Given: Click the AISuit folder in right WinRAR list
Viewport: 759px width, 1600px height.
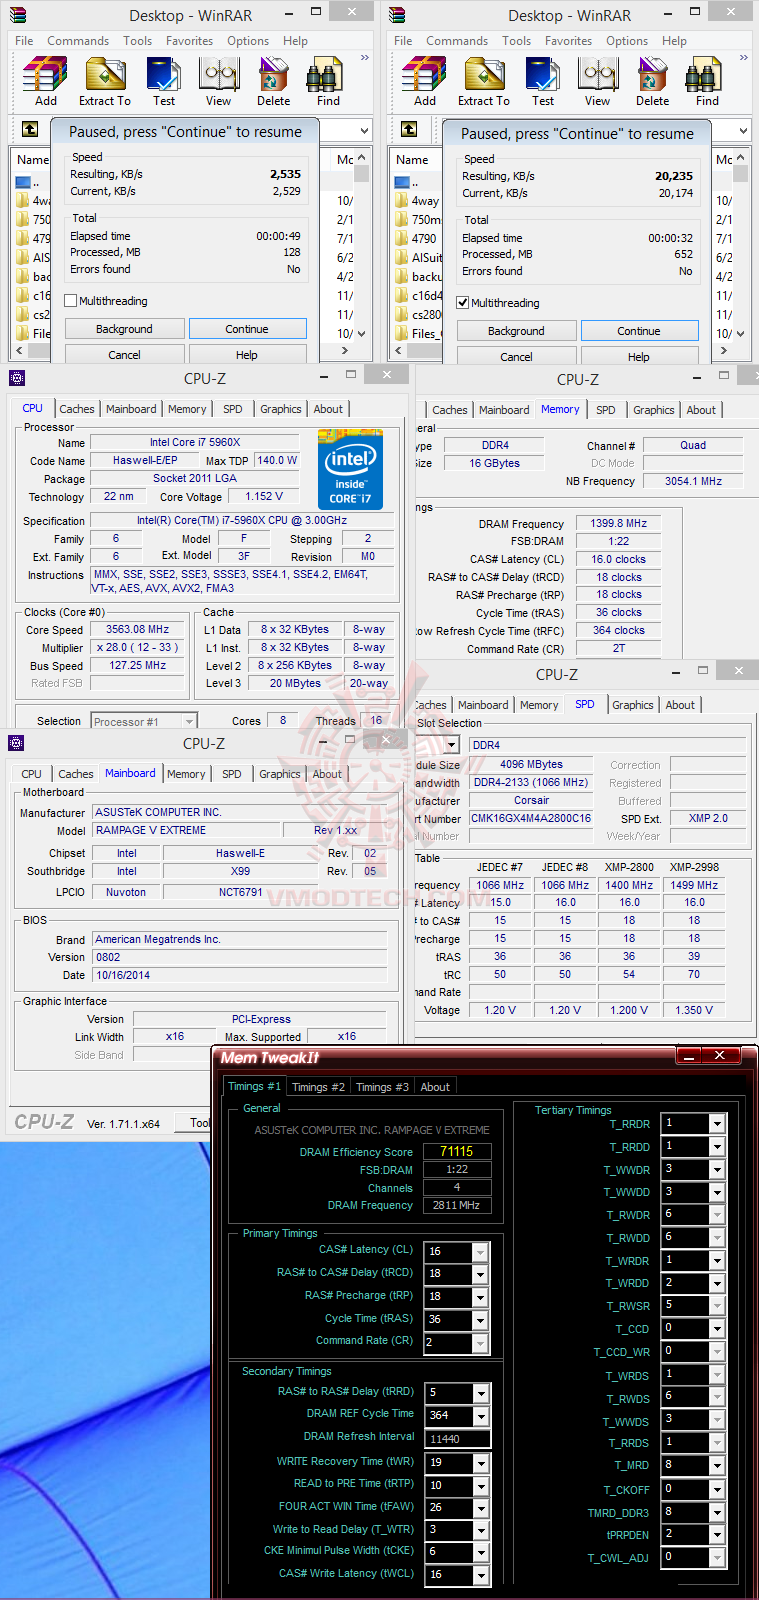Looking at the screenshot, I should click(419, 258).
